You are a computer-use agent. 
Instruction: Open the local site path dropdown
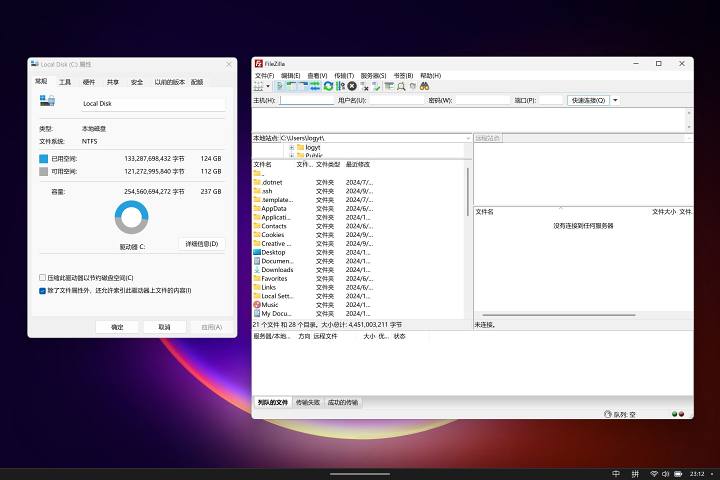[468, 137]
